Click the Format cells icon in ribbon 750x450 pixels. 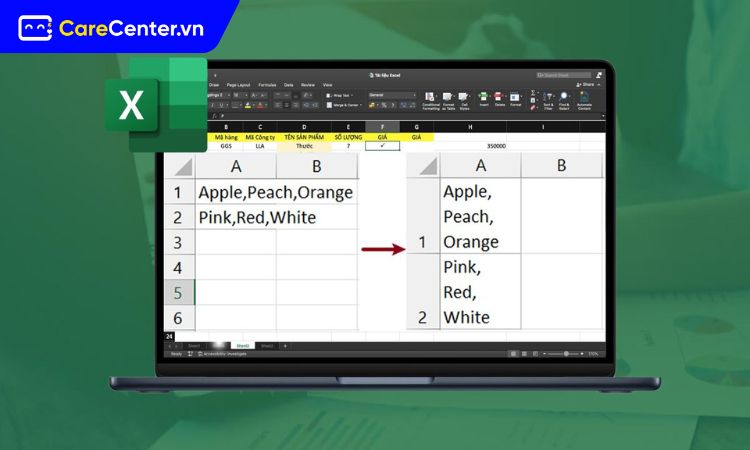(x=515, y=99)
